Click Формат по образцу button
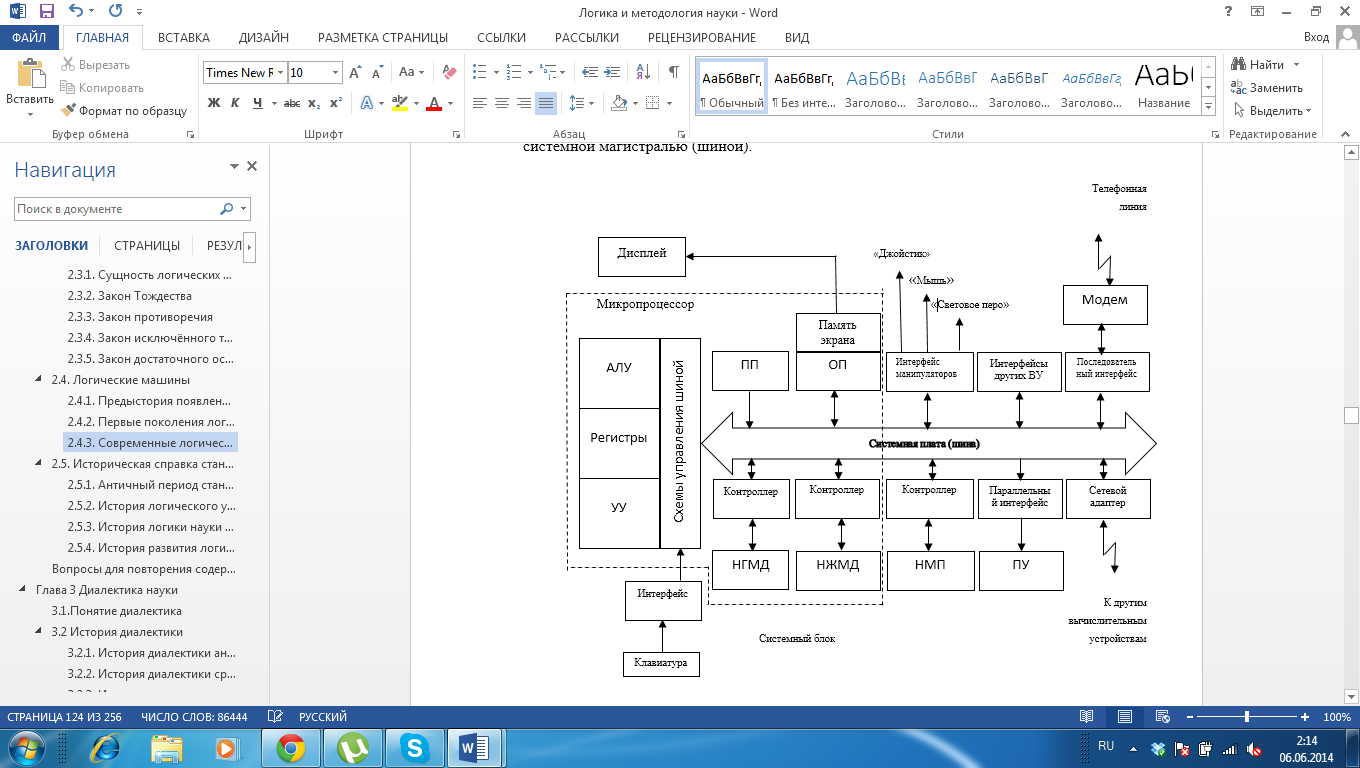This screenshot has height=768, width=1360. pyautogui.click(x=124, y=111)
